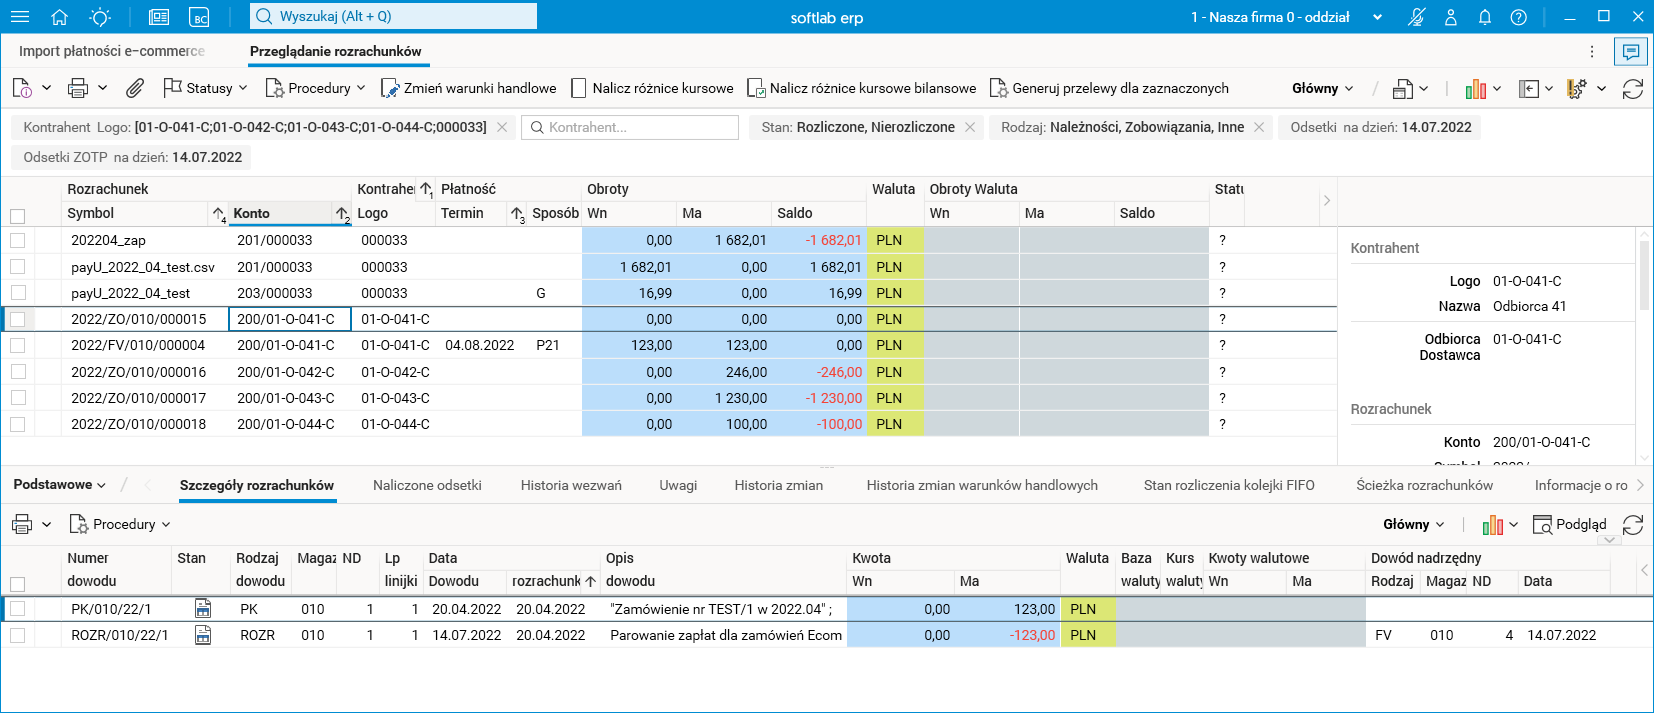Check the detail row ROZR/010/22/1

pos(17,635)
